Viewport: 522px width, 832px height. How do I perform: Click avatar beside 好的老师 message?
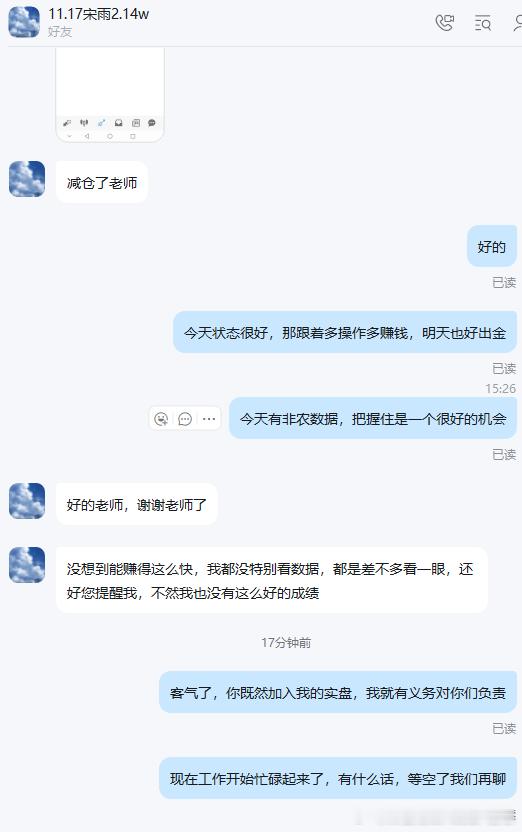click(27, 501)
